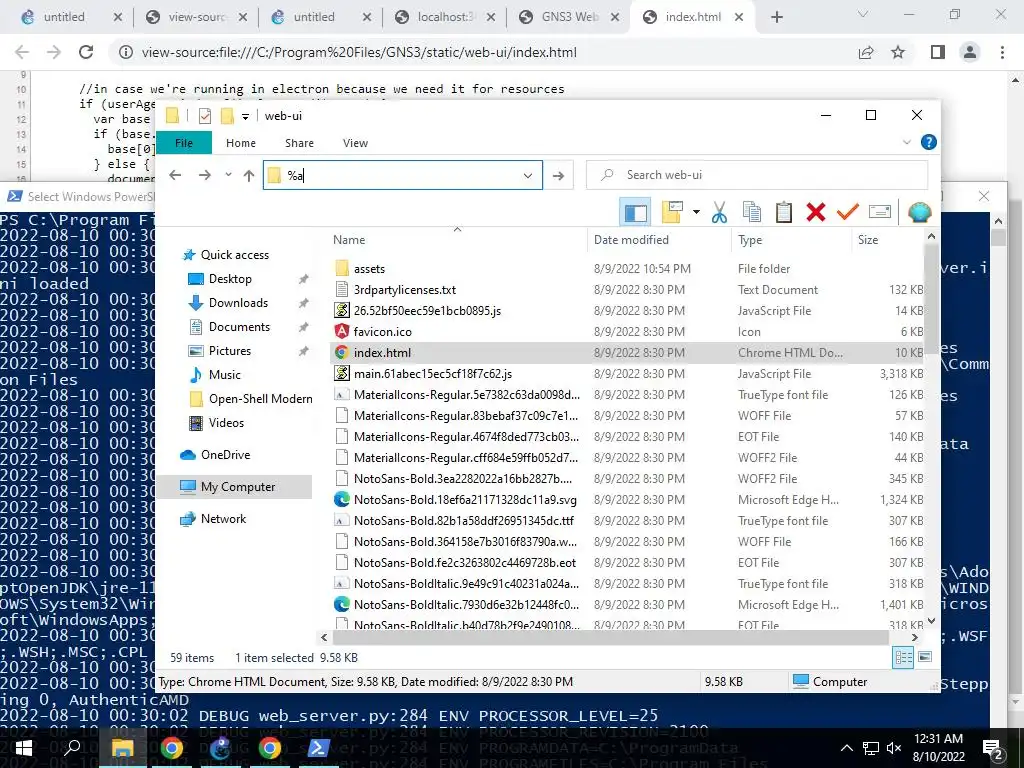Open Quick Access toolbar customize dropdown
This screenshot has width=1024, height=768.
pos(246,116)
